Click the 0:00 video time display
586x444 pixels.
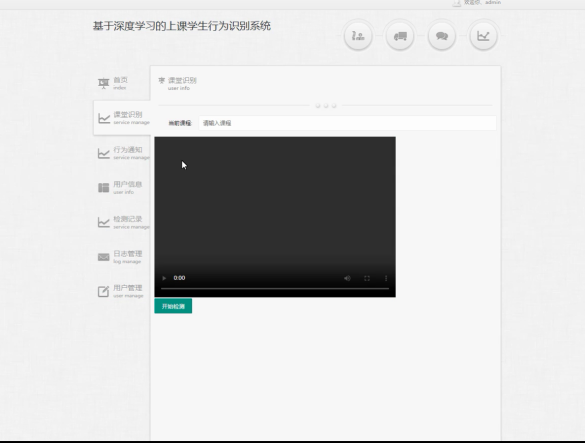(x=179, y=278)
